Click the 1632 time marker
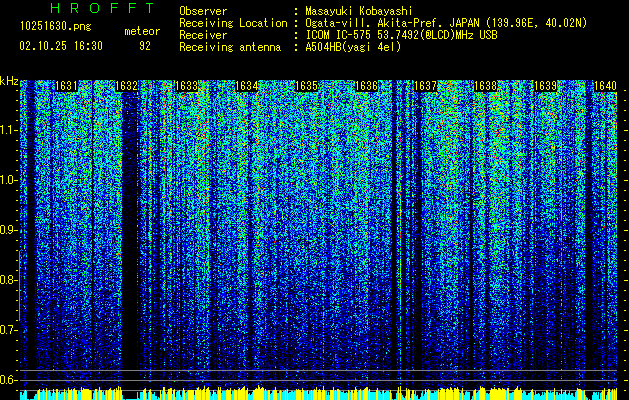The width and height of the screenshot is (629, 400). pyautogui.click(x=126, y=86)
